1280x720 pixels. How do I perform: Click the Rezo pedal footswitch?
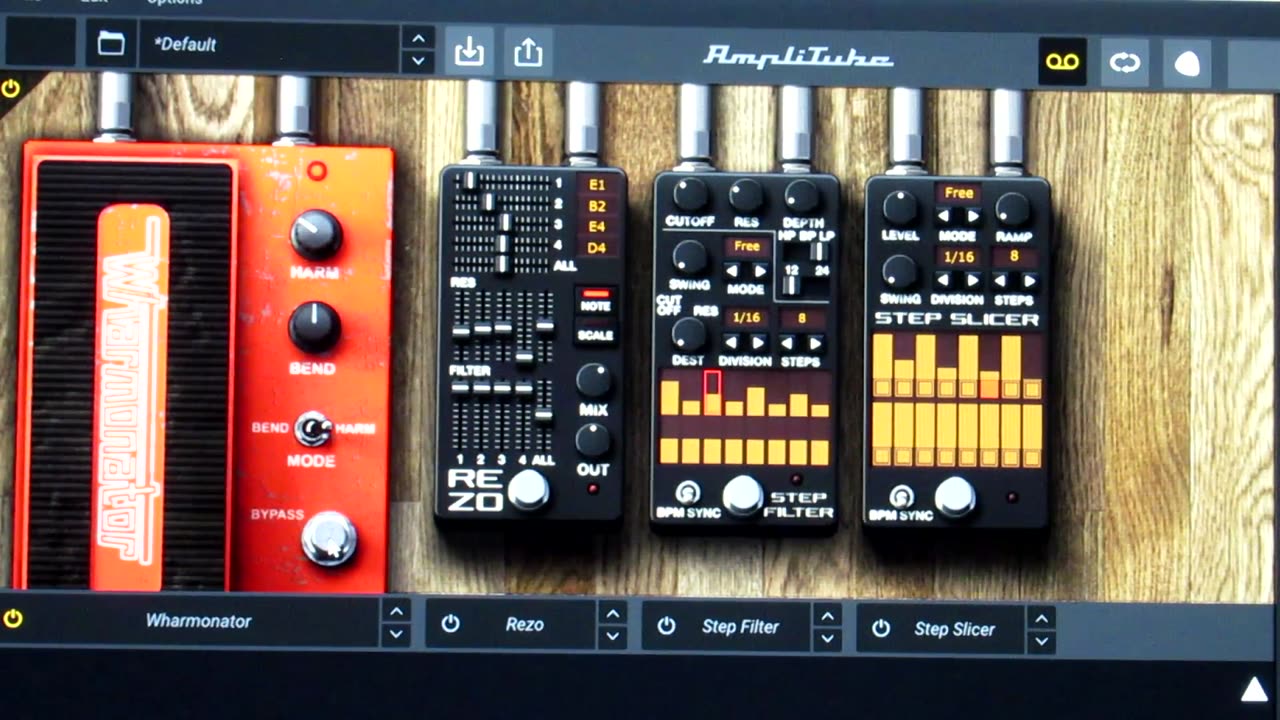coord(527,490)
